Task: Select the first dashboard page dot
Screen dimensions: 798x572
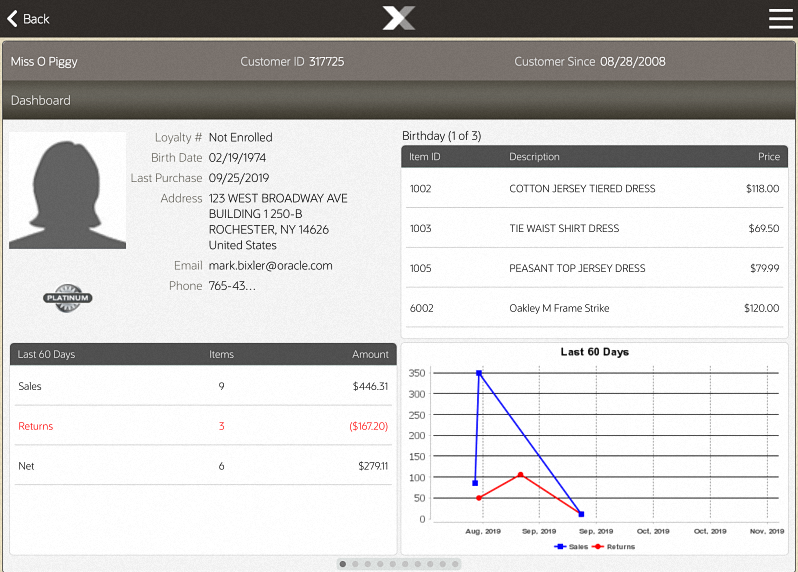Action: tap(343, 564)
